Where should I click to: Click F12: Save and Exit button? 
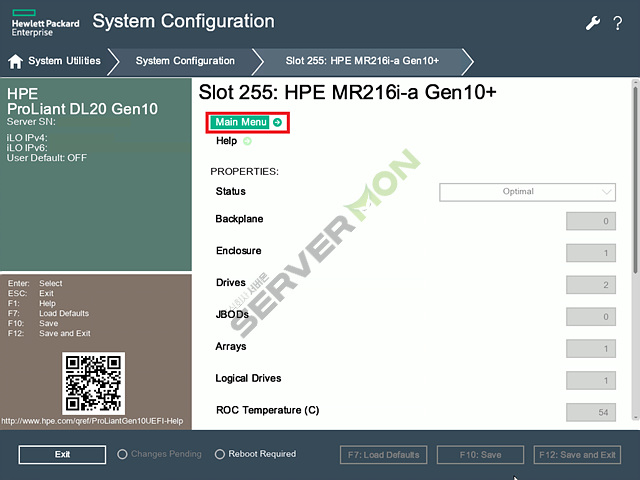pos(577,455)
